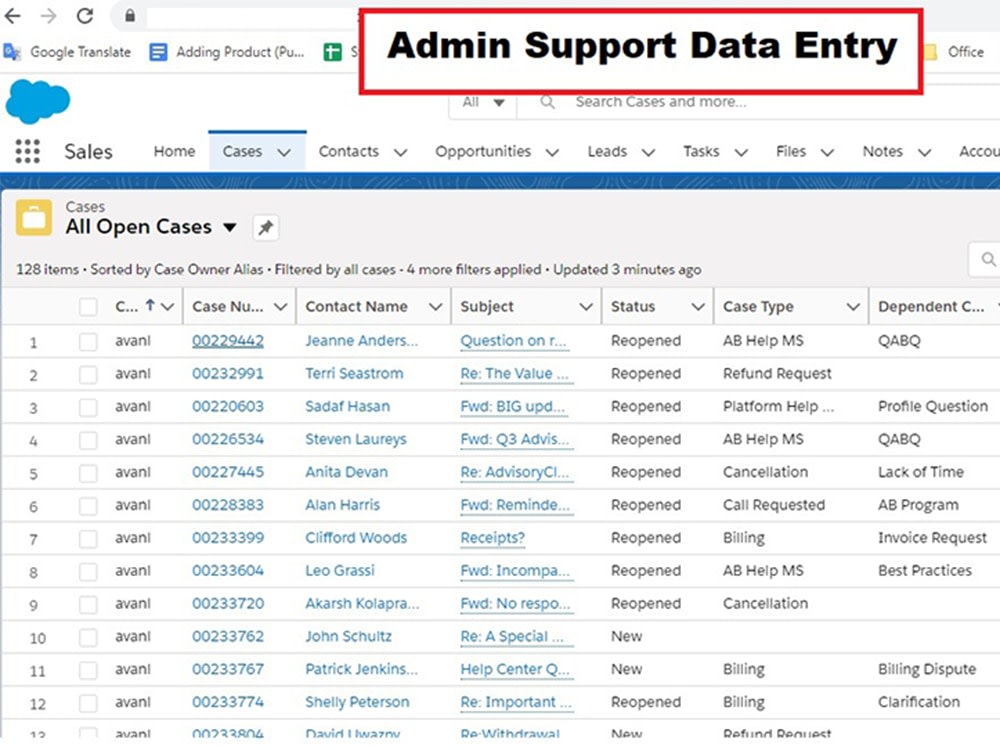Switch to the Contacts tab

tap(348, 151)
